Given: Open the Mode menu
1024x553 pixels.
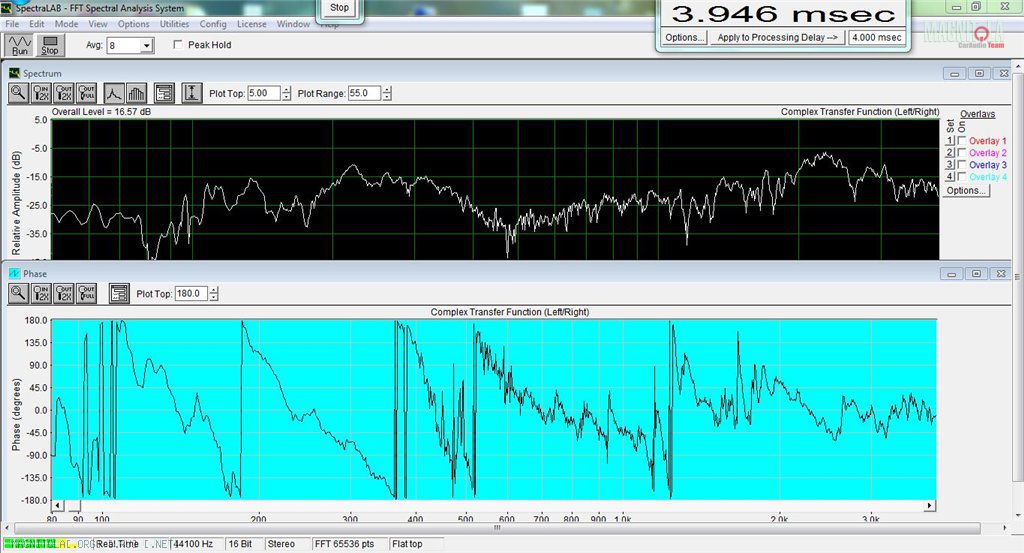Looking at the screenshot, I should click(x=66, y=24).
